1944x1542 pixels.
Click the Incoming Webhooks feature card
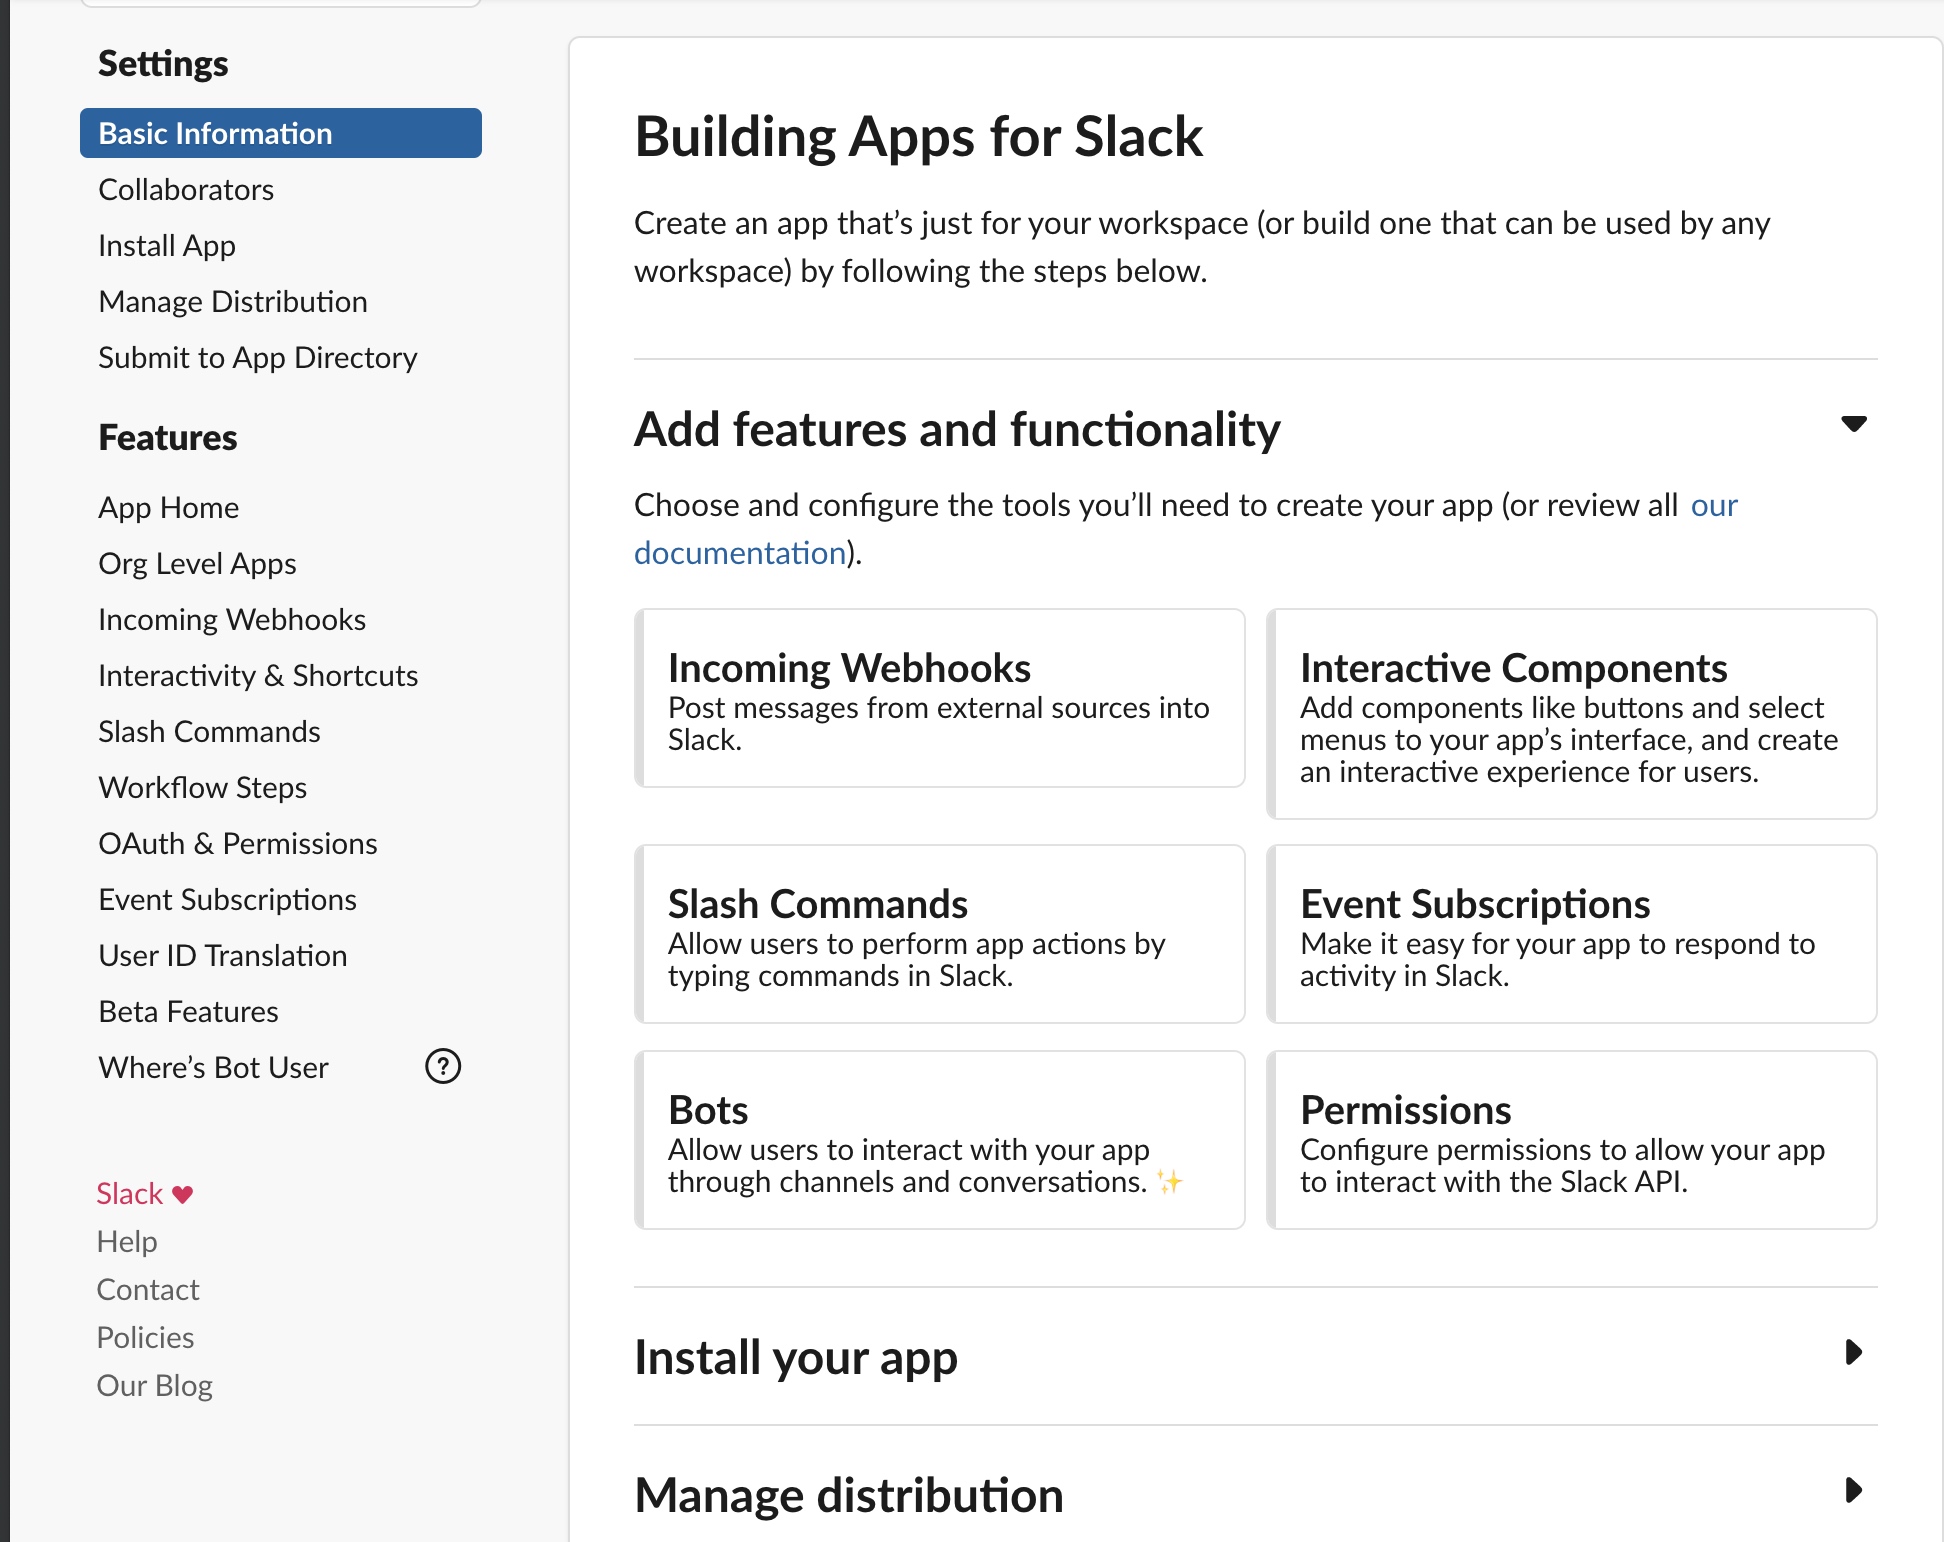tap(940, 698)
